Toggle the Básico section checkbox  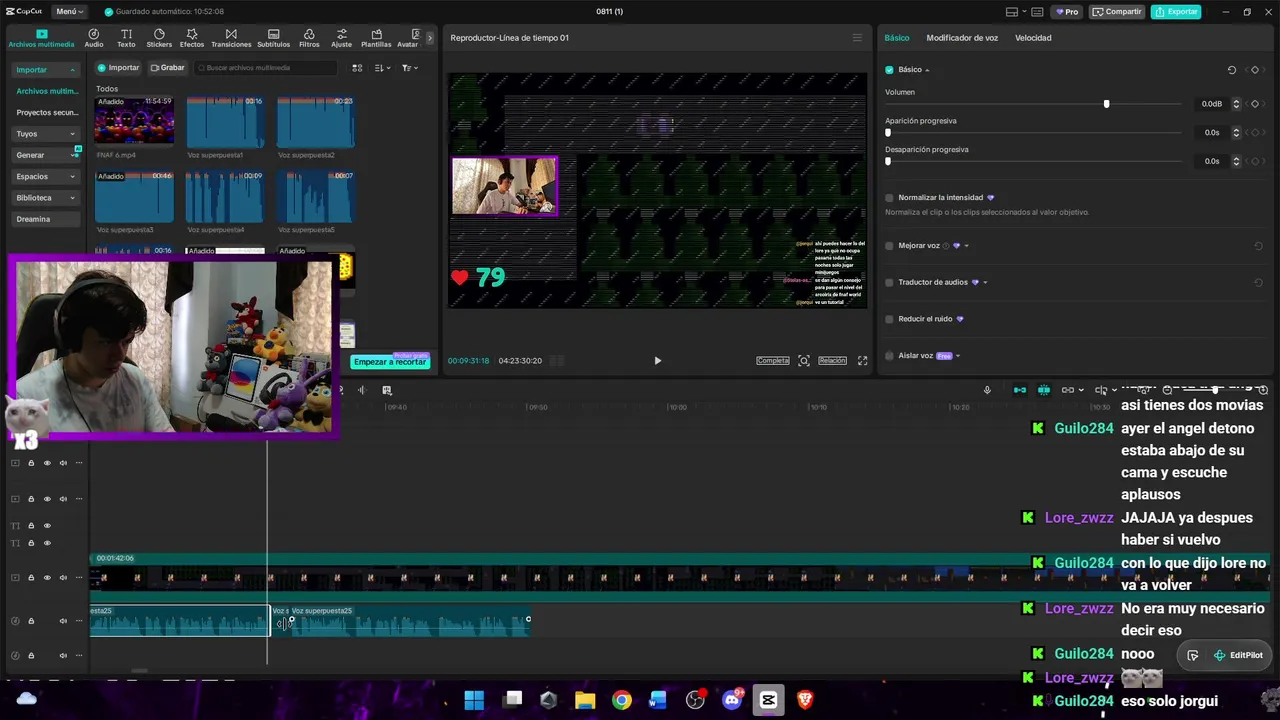889,70
